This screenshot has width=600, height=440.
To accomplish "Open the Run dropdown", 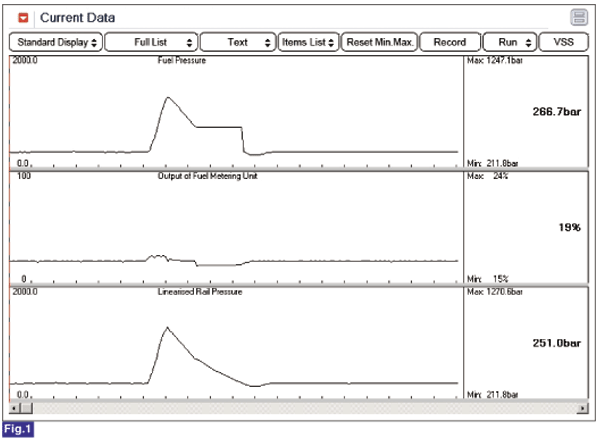I will pyautogui.click(x=510, y=42).
